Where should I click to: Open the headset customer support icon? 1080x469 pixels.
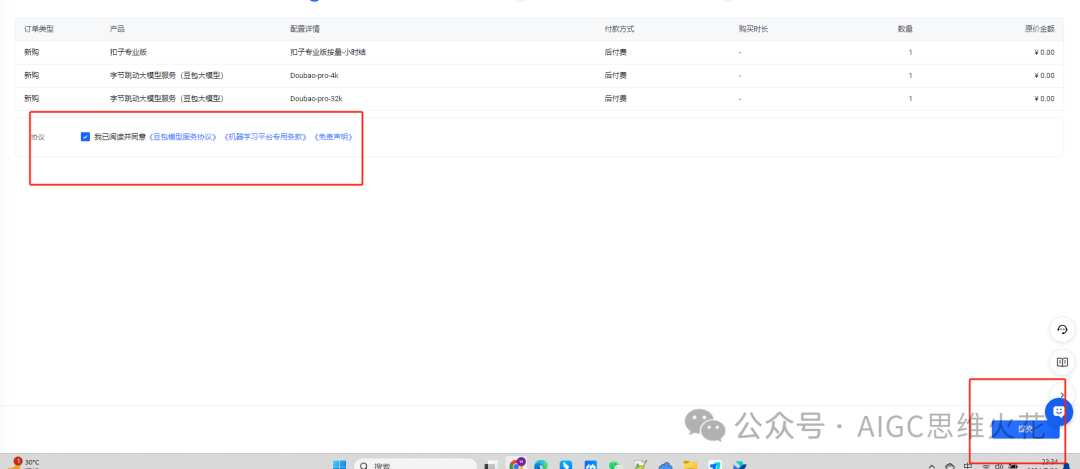[1062, 330]
